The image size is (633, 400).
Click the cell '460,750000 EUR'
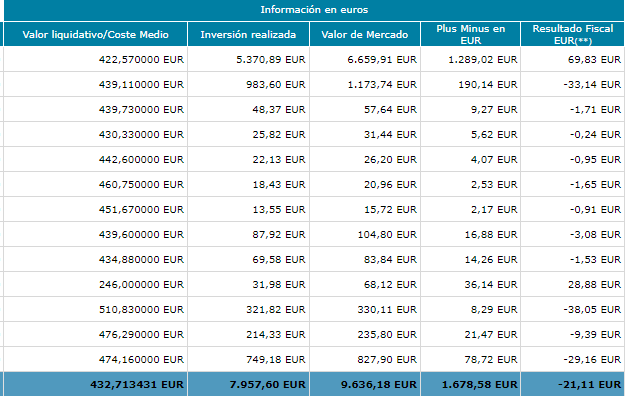(x=95, y=184)
